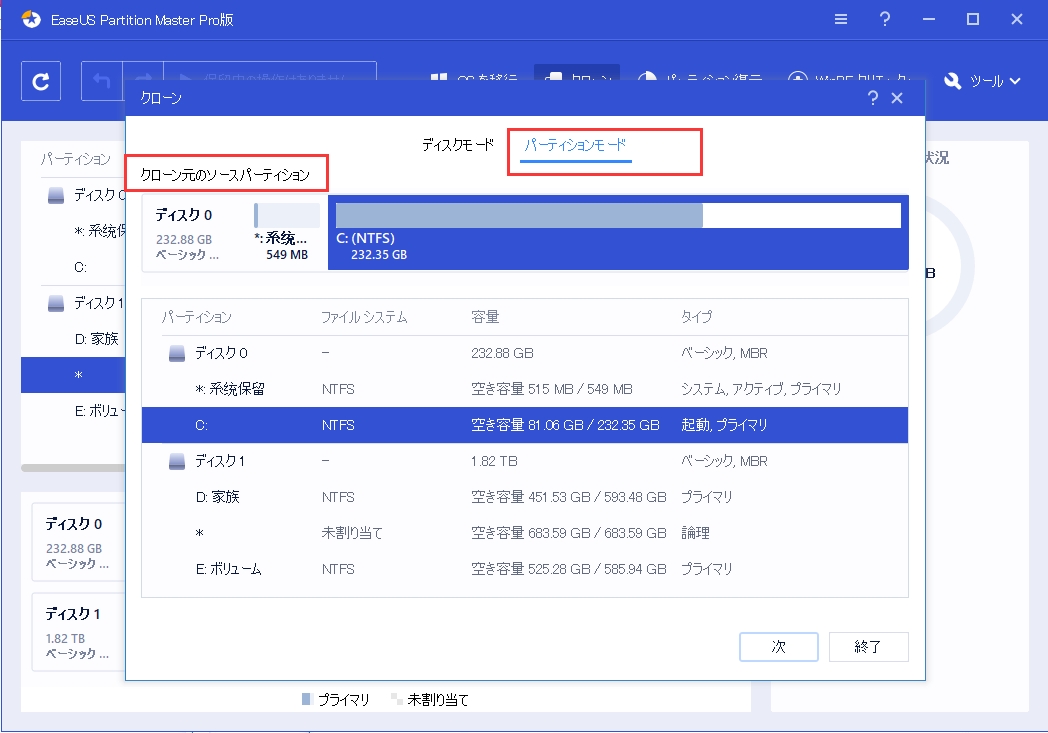Select ディスク 0 row in dialog table
This screenshot has width=1048, height=733.
(525, 353)
